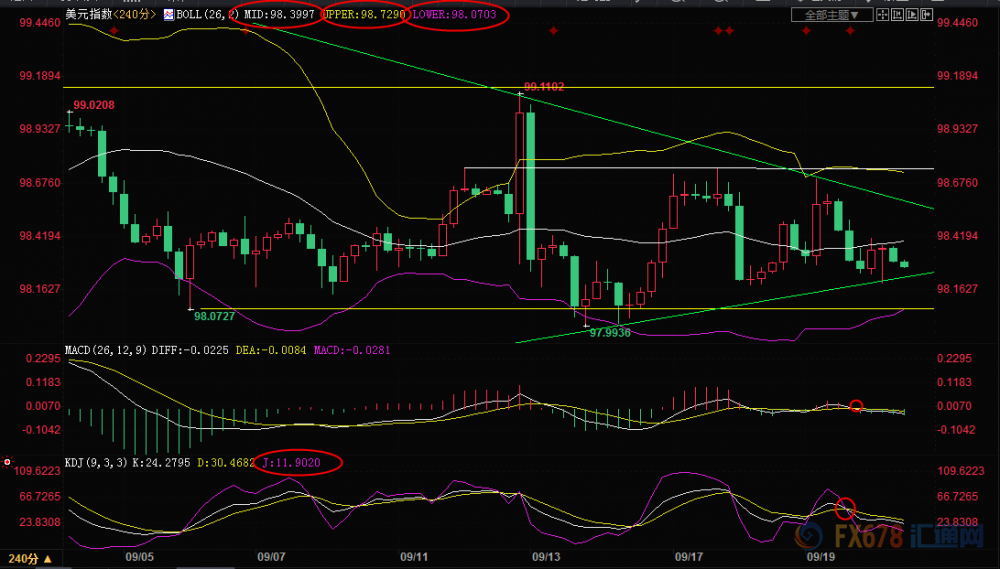Click 99.1894 on the right price axis
The width and height of the screenshot is (1000, 569).
click(957, 76)
